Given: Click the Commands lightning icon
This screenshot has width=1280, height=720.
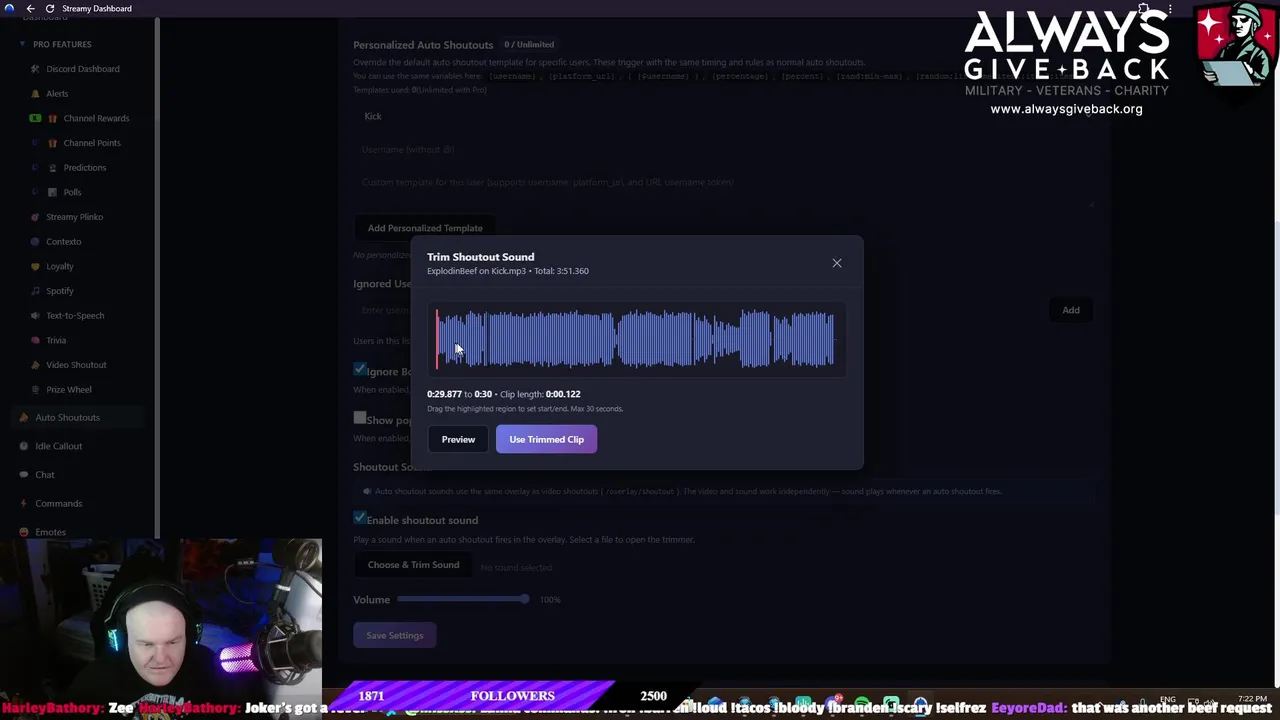Looking at the screenshot, I should pos(24,503).
